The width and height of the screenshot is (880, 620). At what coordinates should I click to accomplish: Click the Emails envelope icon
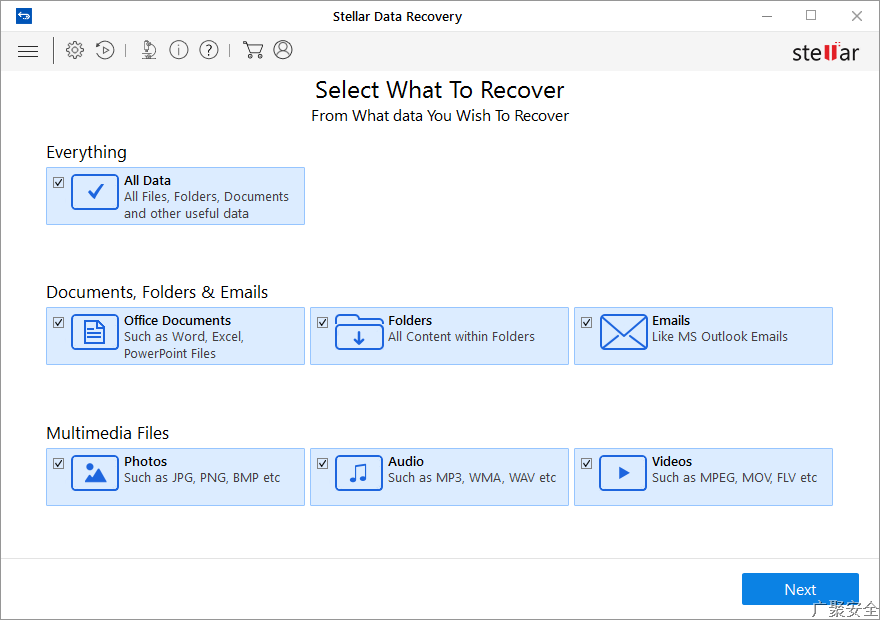click(x=623, y=332)
